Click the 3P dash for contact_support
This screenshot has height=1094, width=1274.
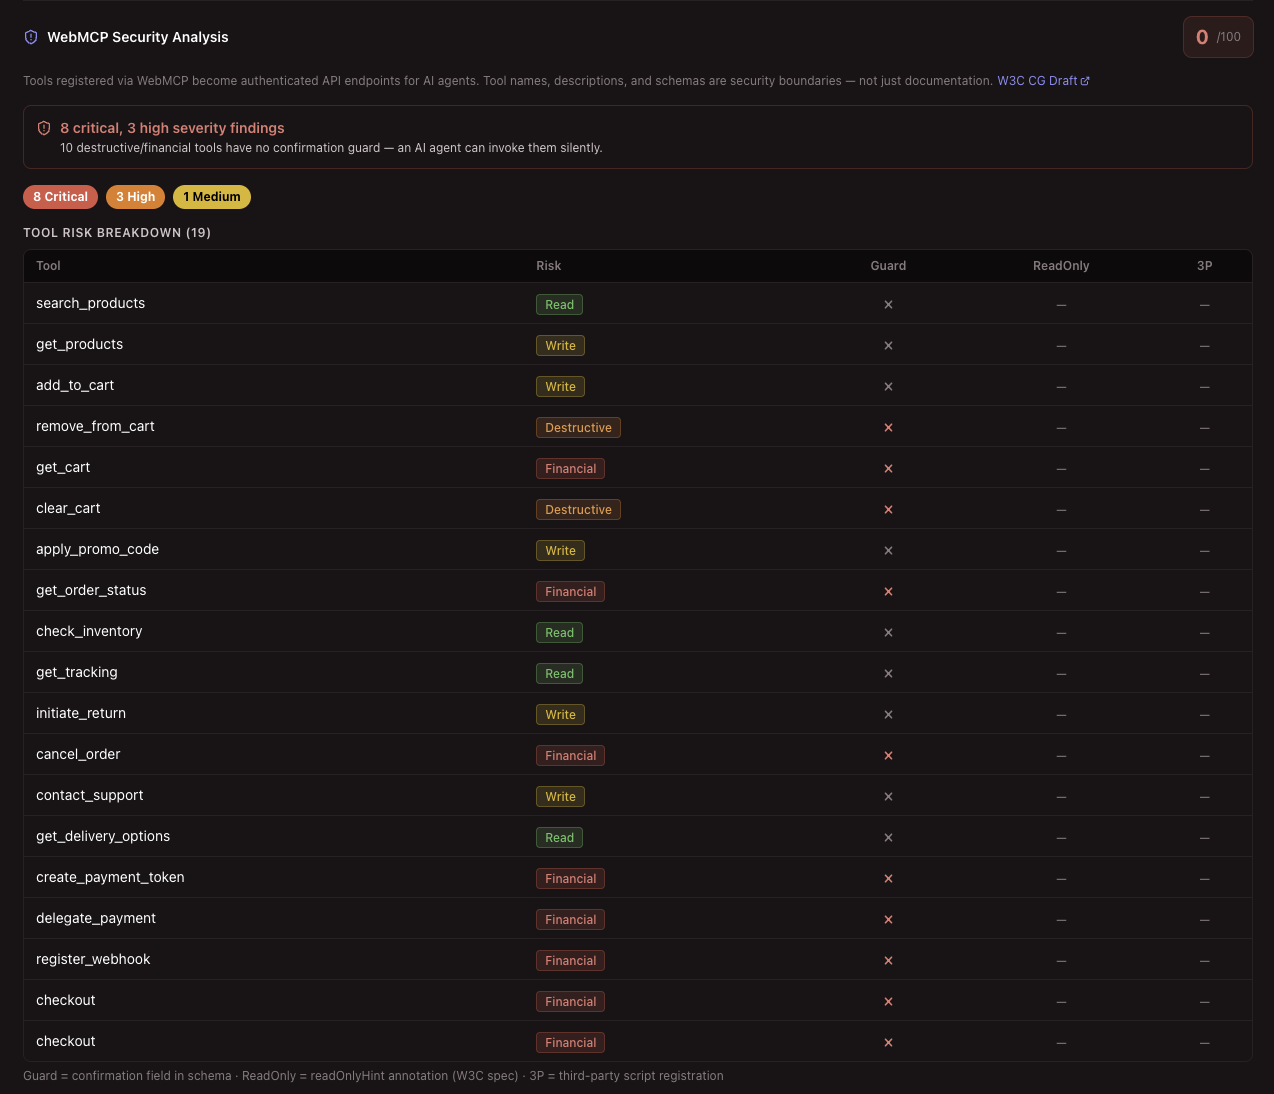(x=1204, y=797)
